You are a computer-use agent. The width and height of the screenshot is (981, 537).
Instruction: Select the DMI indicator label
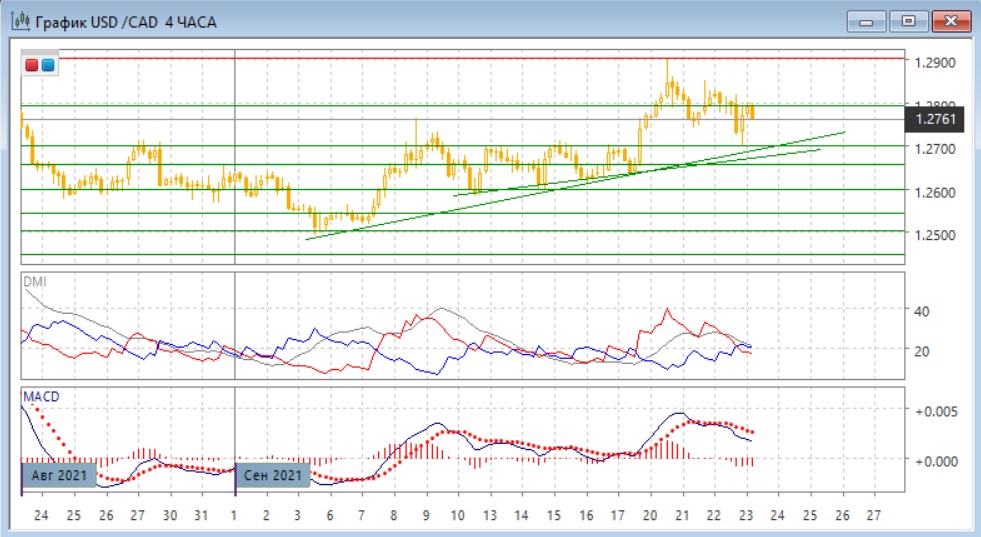click(34, 282)
